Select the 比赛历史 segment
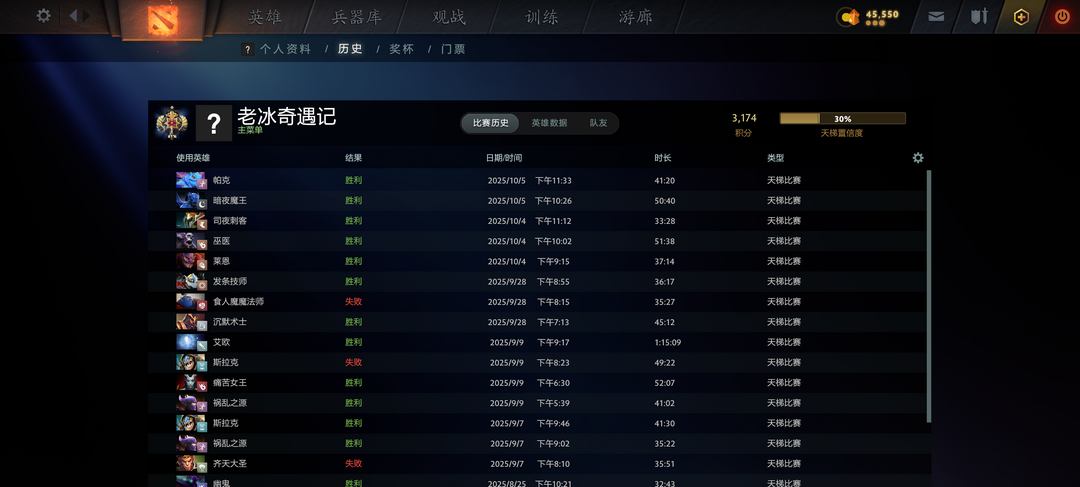This screenshot has height=487, width=1080. pos(490,123)
